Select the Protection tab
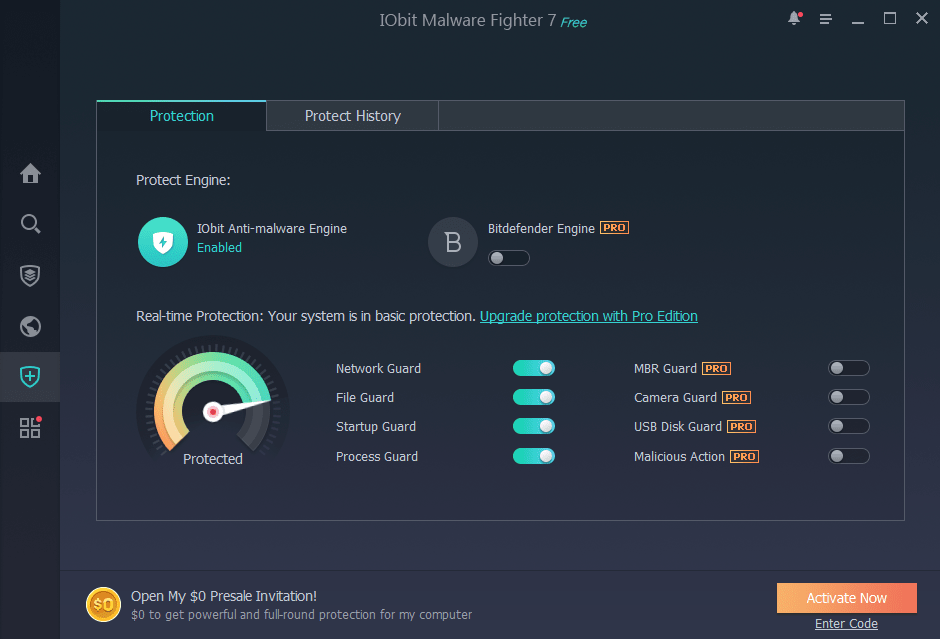Viewport: 940px width, 639px height. 181,116
